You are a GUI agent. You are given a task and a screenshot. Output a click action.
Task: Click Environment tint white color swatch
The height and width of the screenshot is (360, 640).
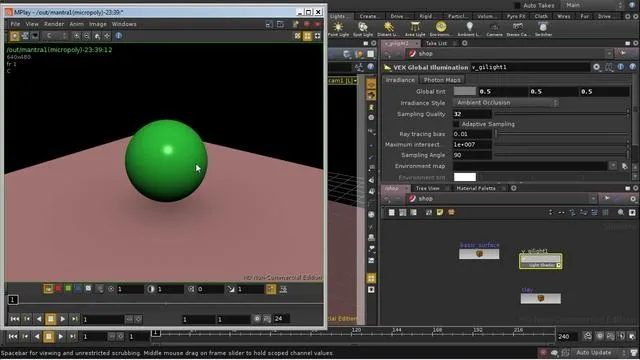(x=464, y=177)
